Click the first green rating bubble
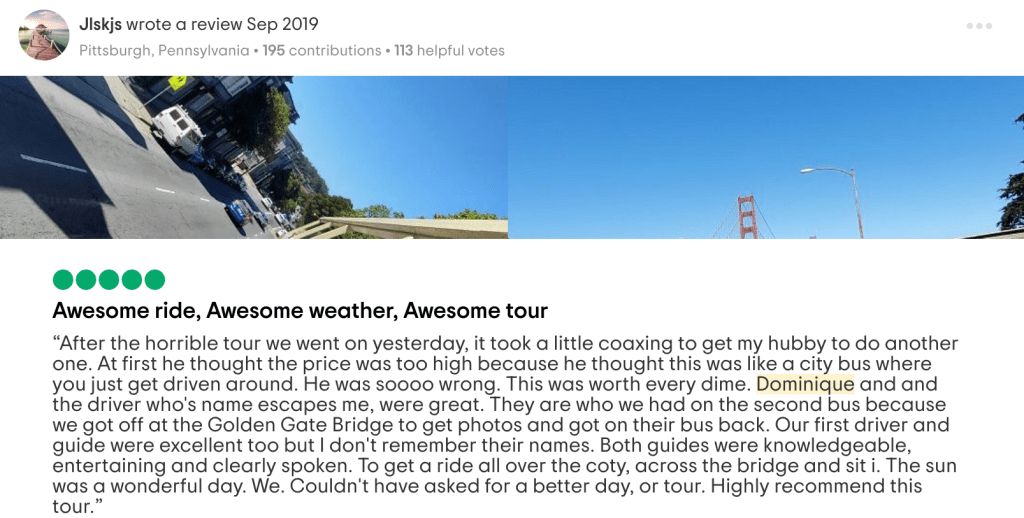The width and height of the screenshot is (1024, 518). tap(63, 280)
